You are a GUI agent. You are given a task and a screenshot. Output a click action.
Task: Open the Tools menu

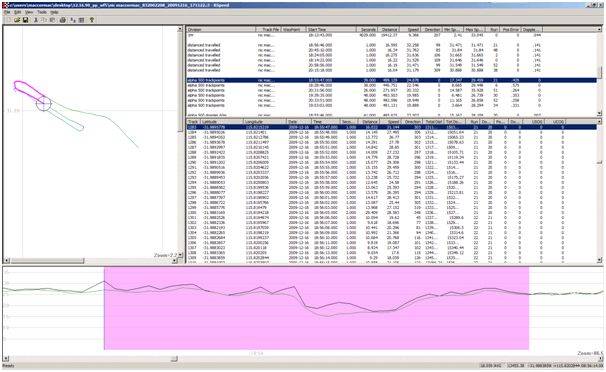[42, 12]
